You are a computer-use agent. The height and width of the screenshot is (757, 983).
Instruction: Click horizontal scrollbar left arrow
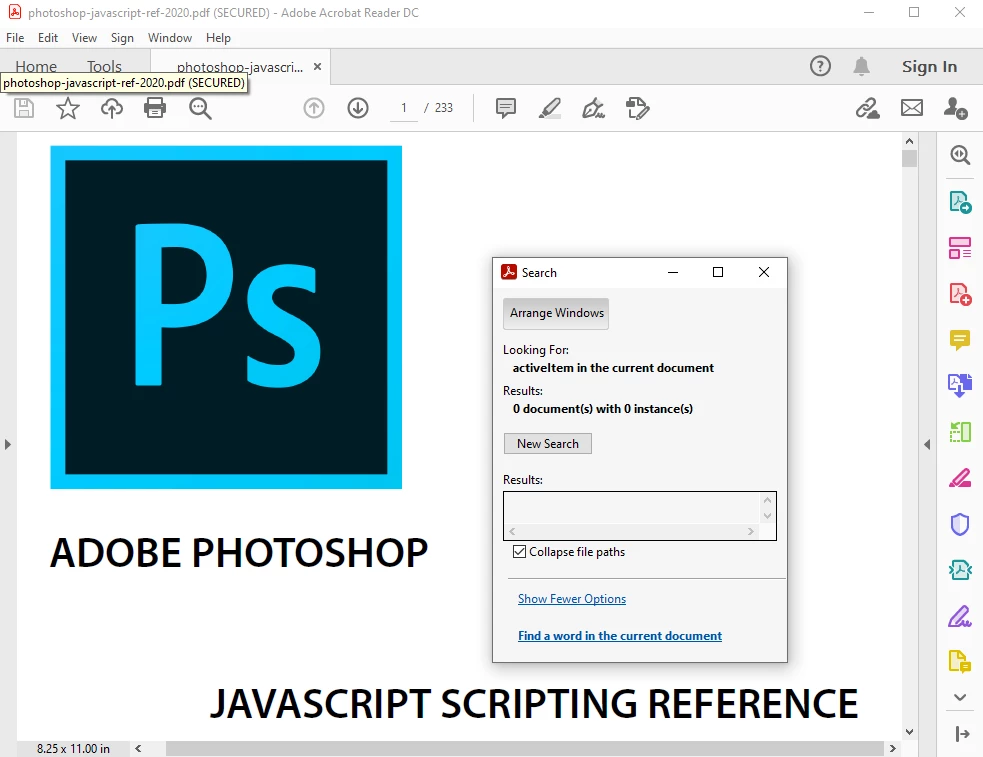pyautogui.click(x=138, y=748)
